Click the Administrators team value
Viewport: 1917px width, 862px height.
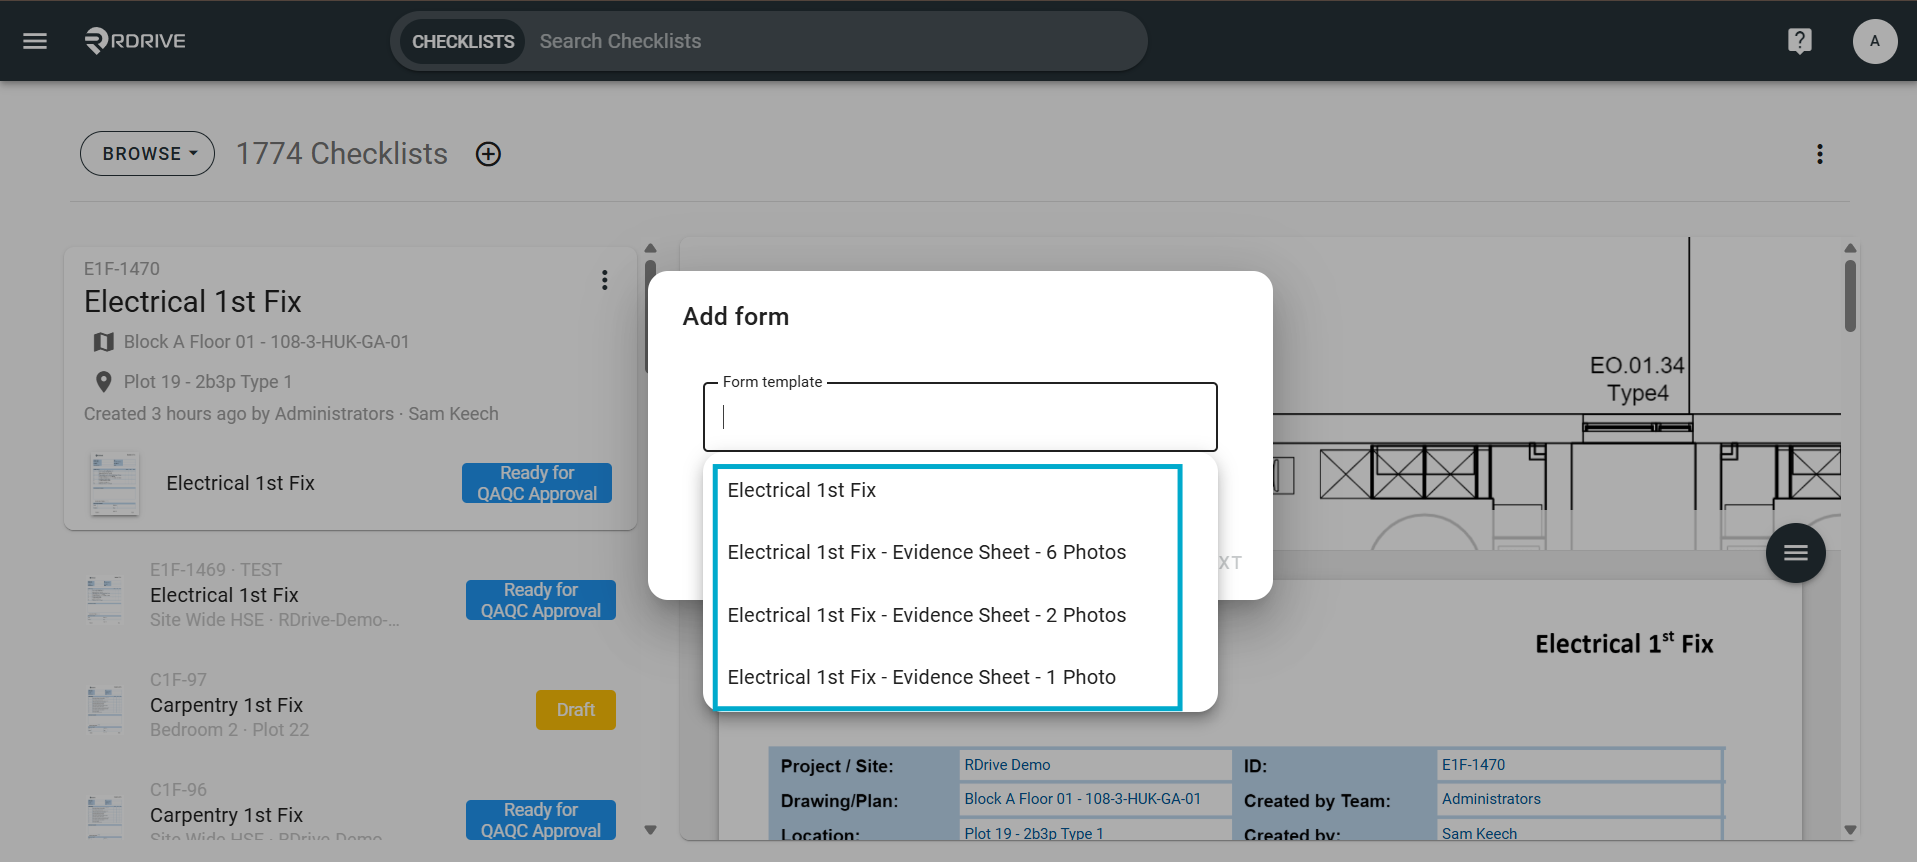[1491, 799]
